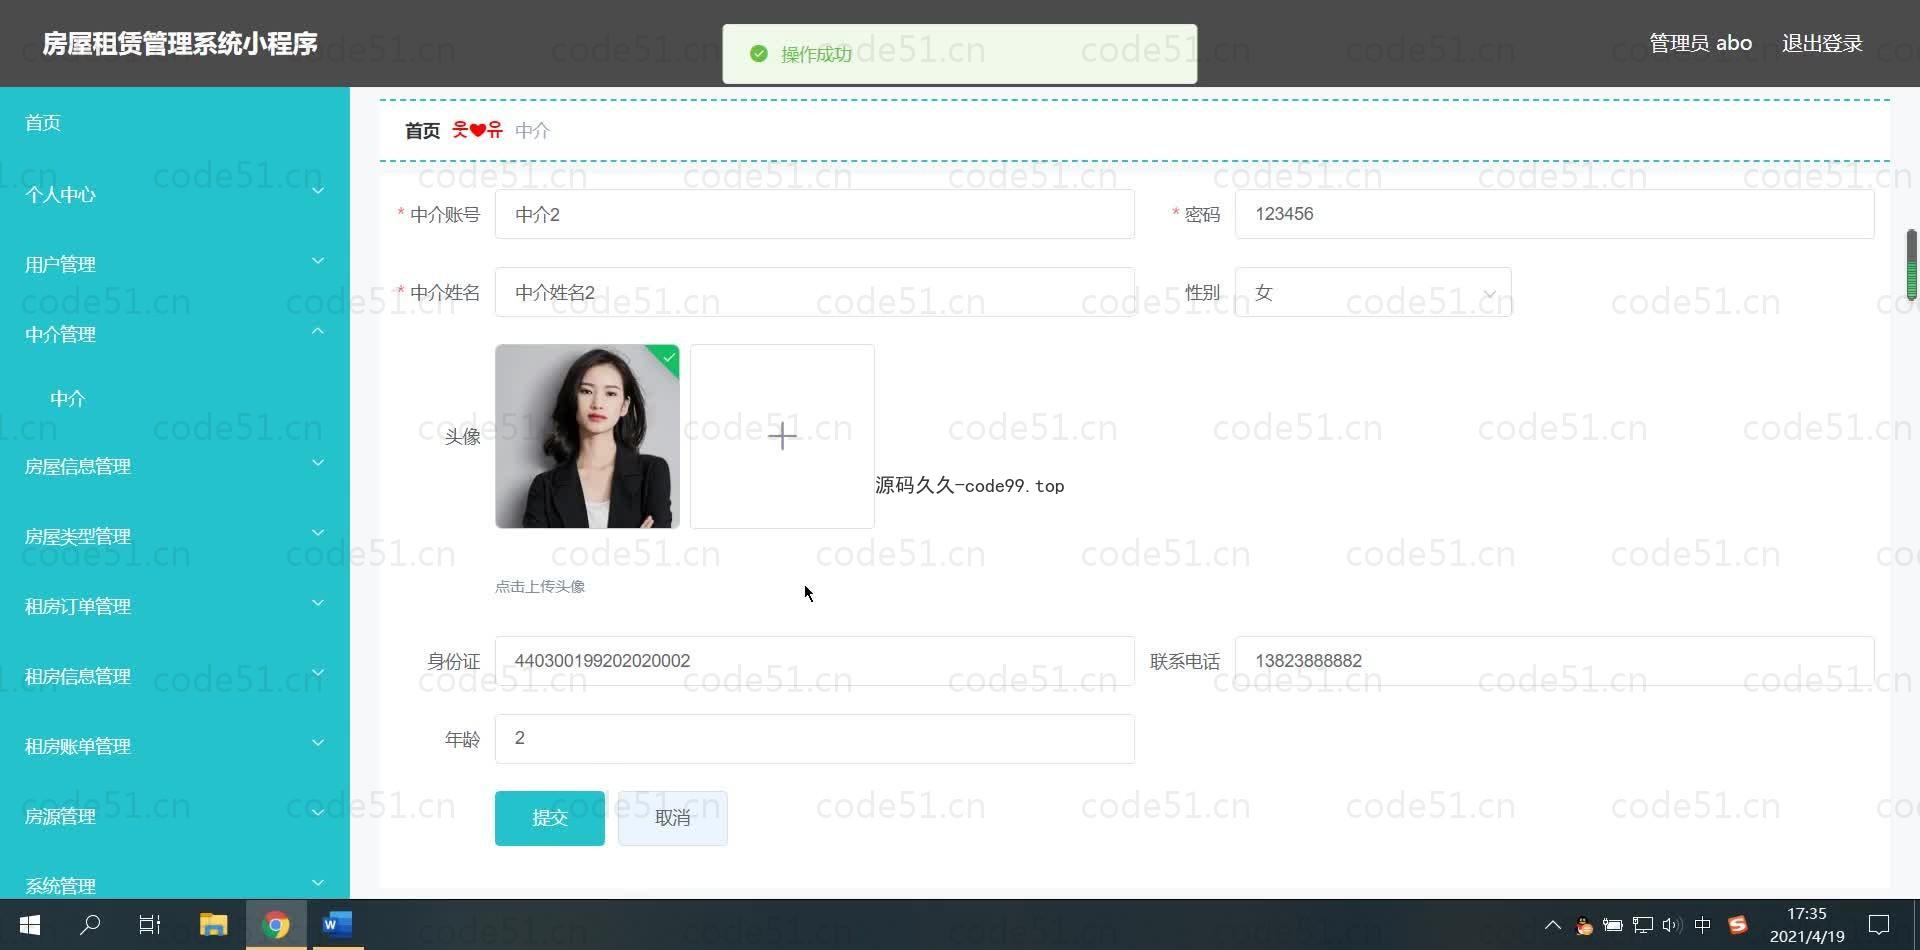Click 中介 breadcrumb item
The height and width of the screenshot is (950, 1920).
tap(532, 130)
